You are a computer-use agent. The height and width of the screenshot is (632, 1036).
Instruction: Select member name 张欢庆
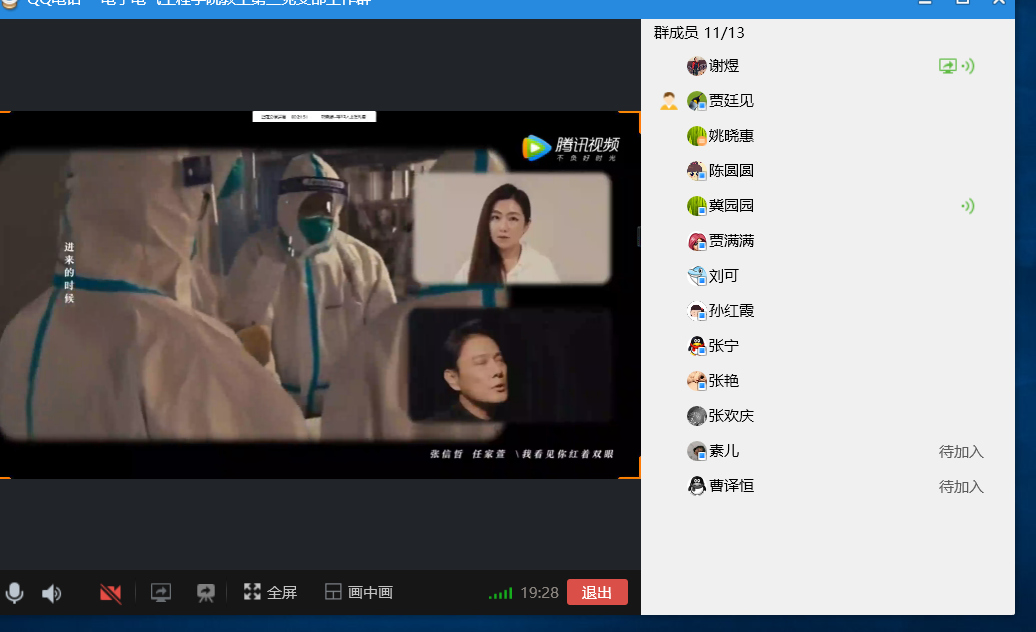point(731,416)
